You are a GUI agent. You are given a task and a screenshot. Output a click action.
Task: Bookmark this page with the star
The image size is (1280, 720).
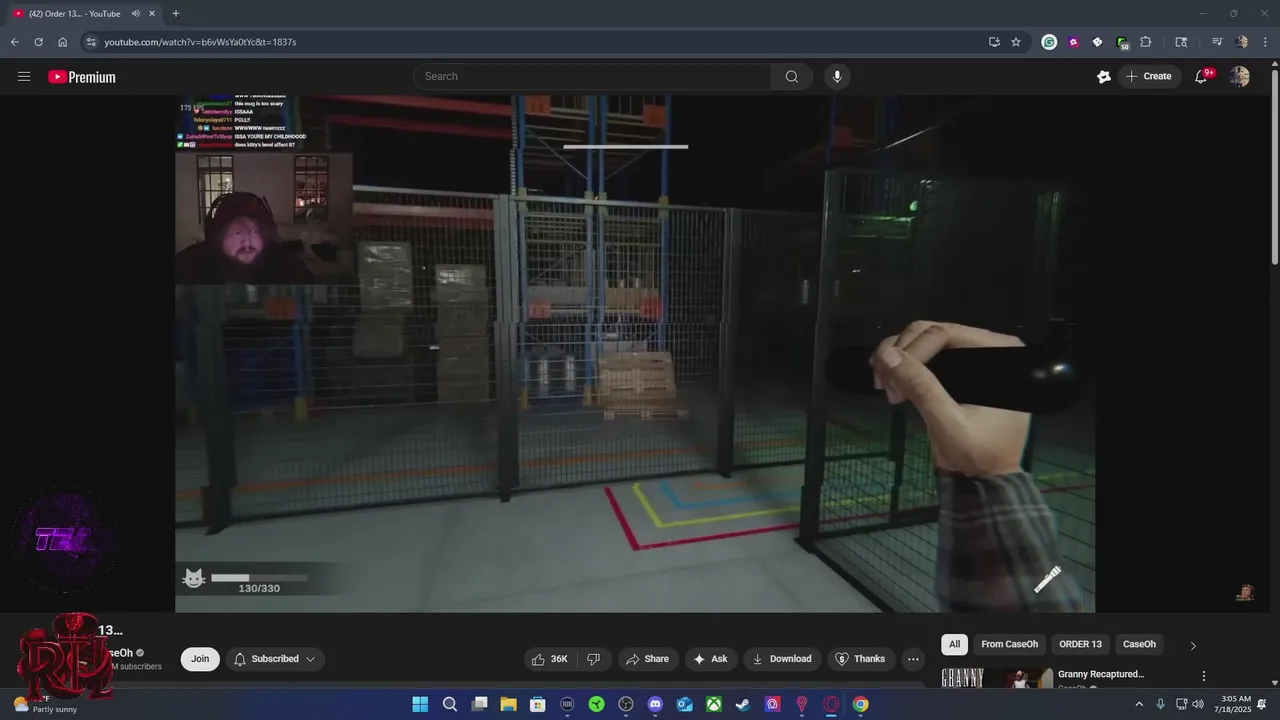[x=1016, y=42]
